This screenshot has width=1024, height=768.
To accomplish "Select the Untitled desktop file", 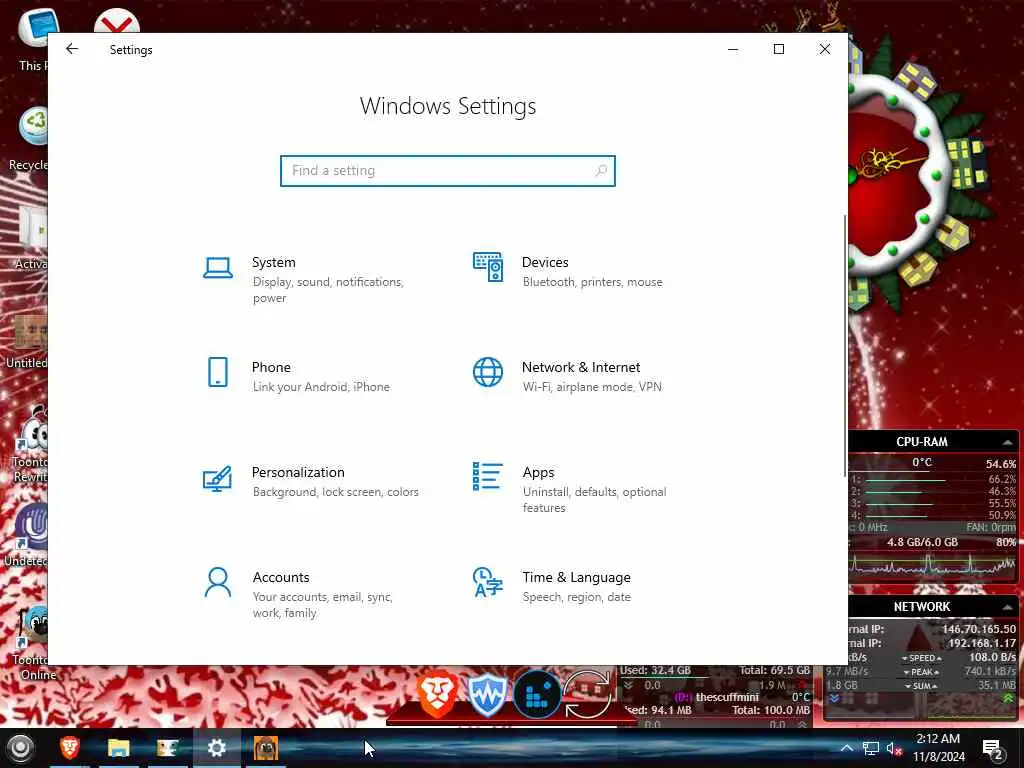I will (x=26, y=341).
